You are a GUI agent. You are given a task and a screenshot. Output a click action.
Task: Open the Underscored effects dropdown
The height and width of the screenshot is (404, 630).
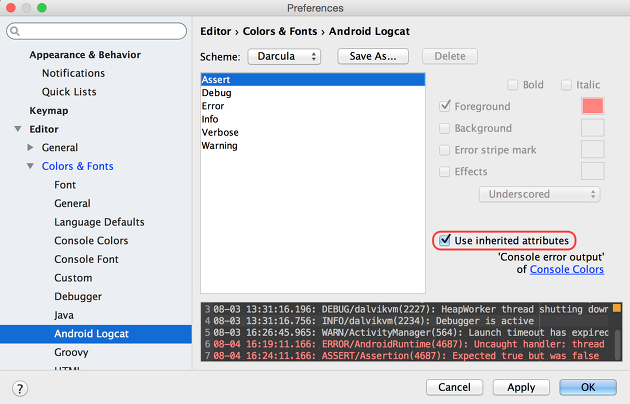click(x=540, y=194)
